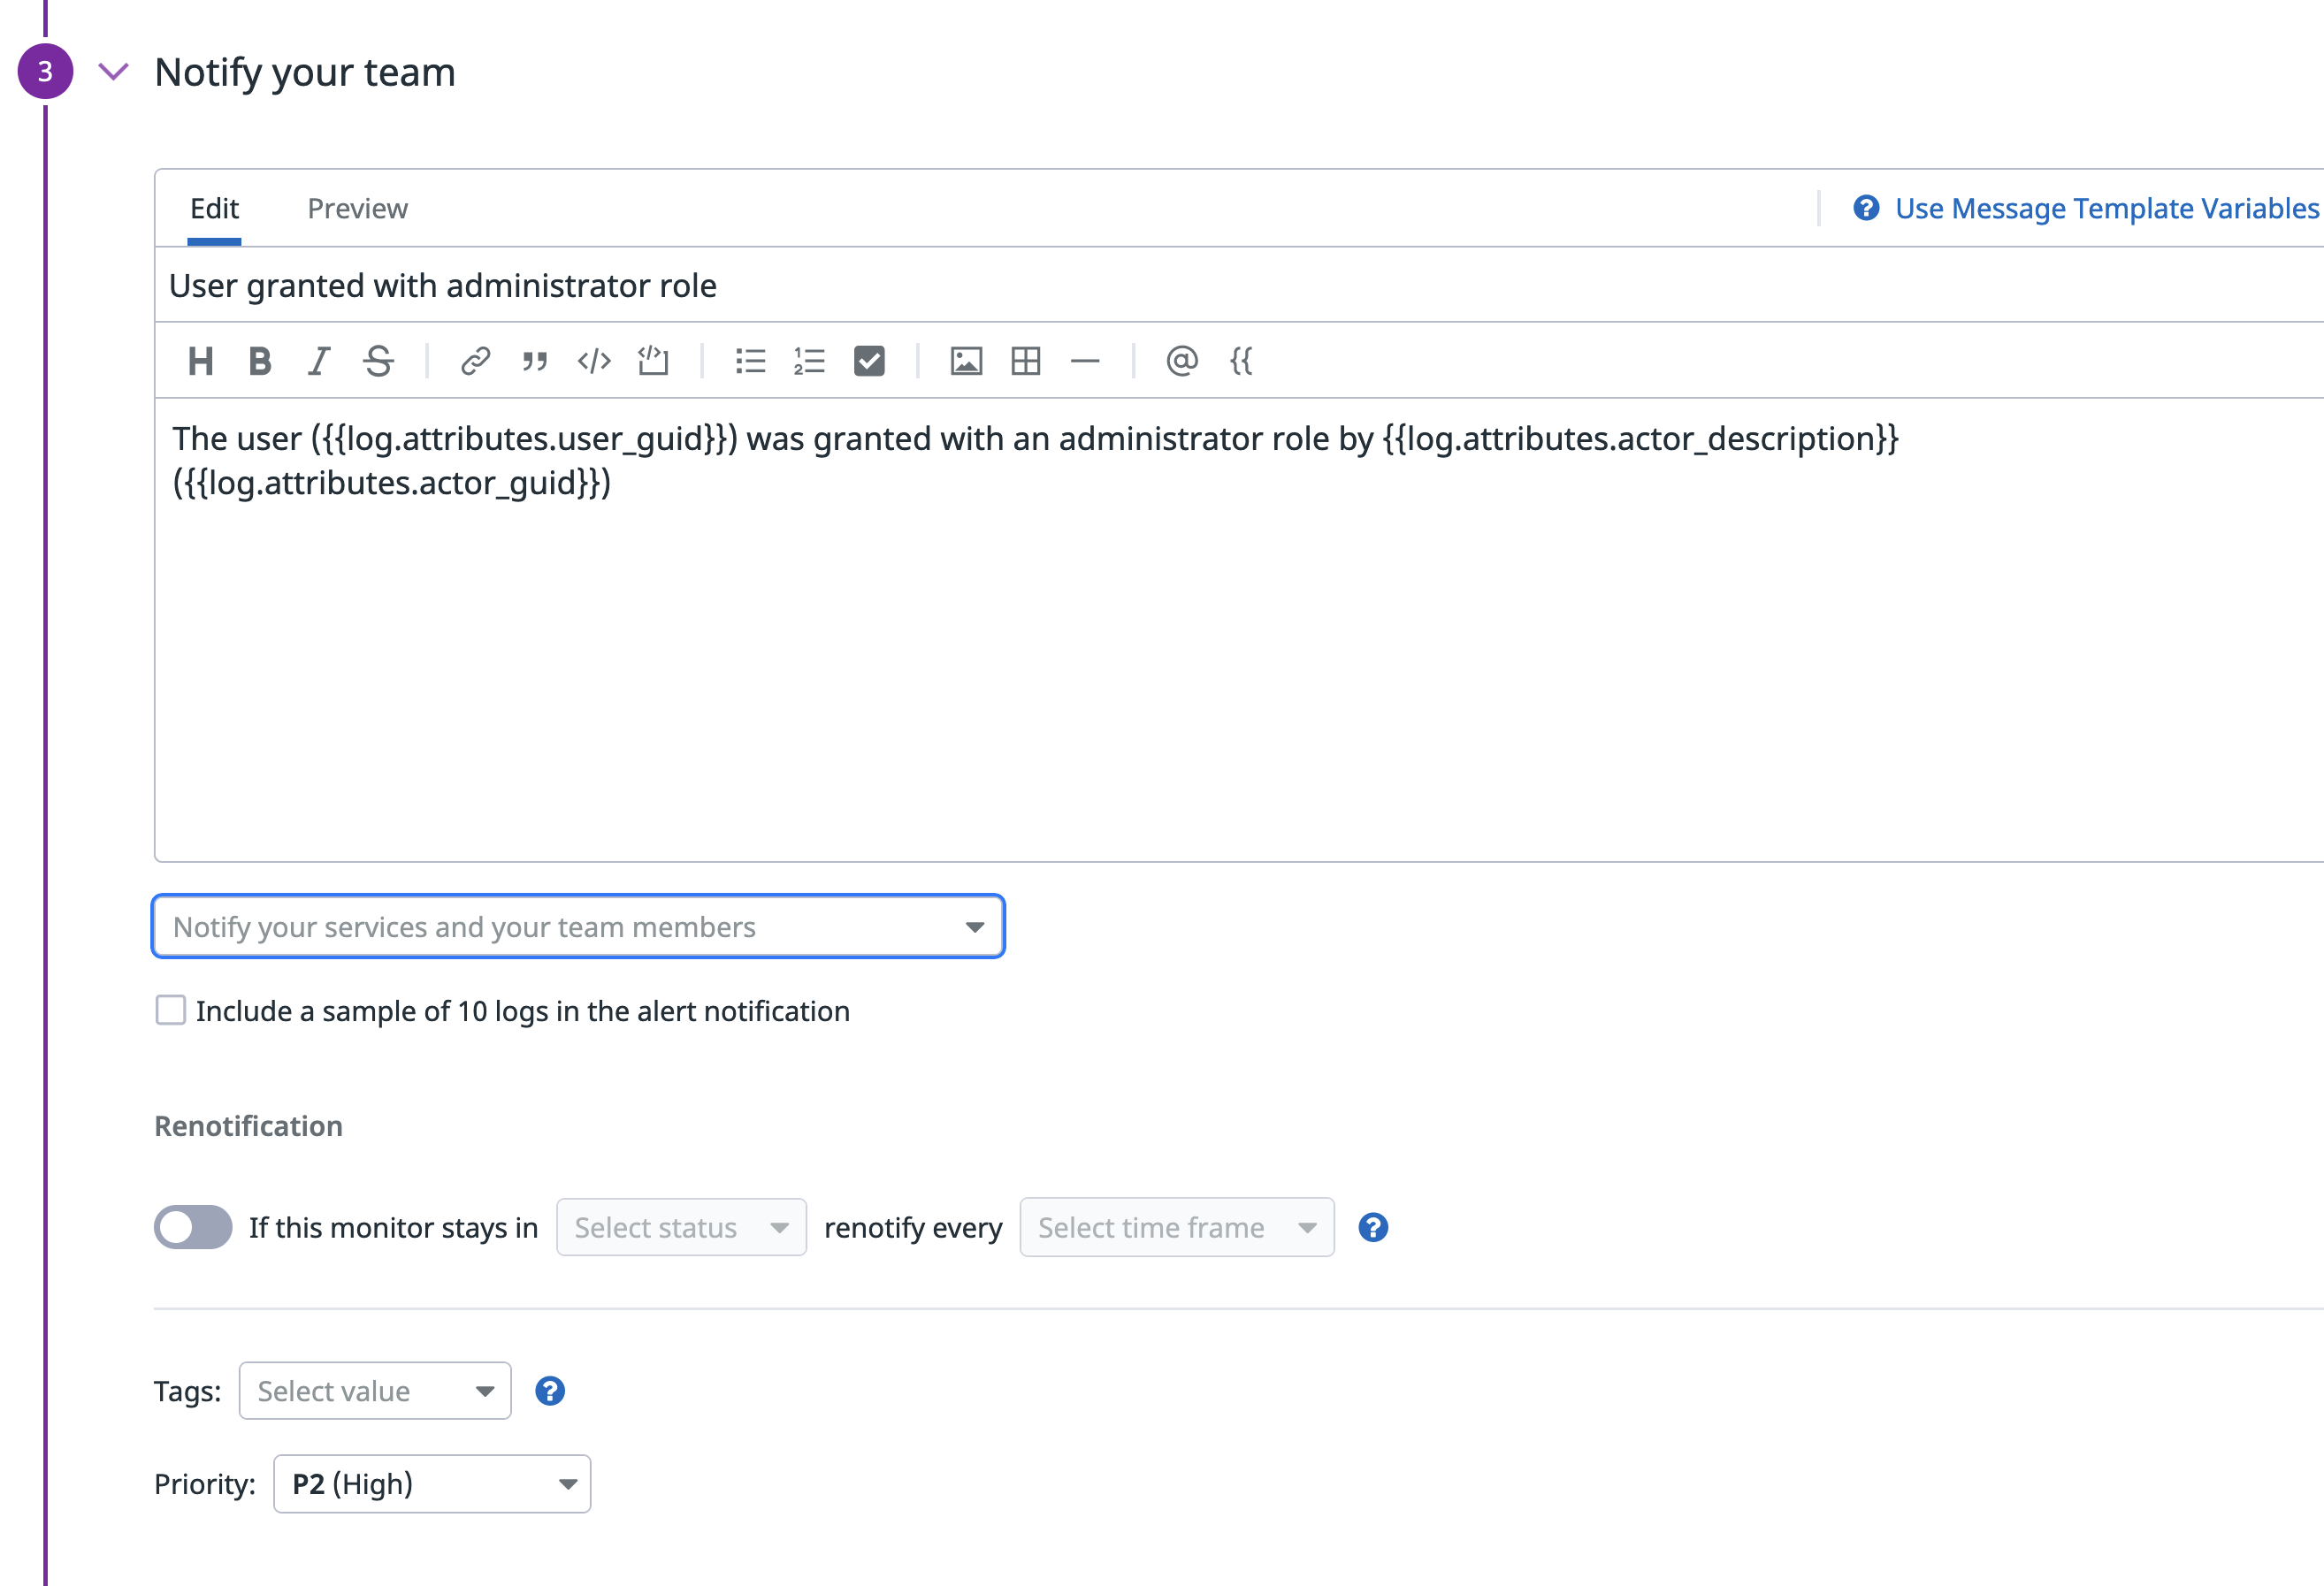Insert a template variable with the braces icon
This screenshot has height=1586, width=2324.
pyautogui.click(x=1241, y=361)
